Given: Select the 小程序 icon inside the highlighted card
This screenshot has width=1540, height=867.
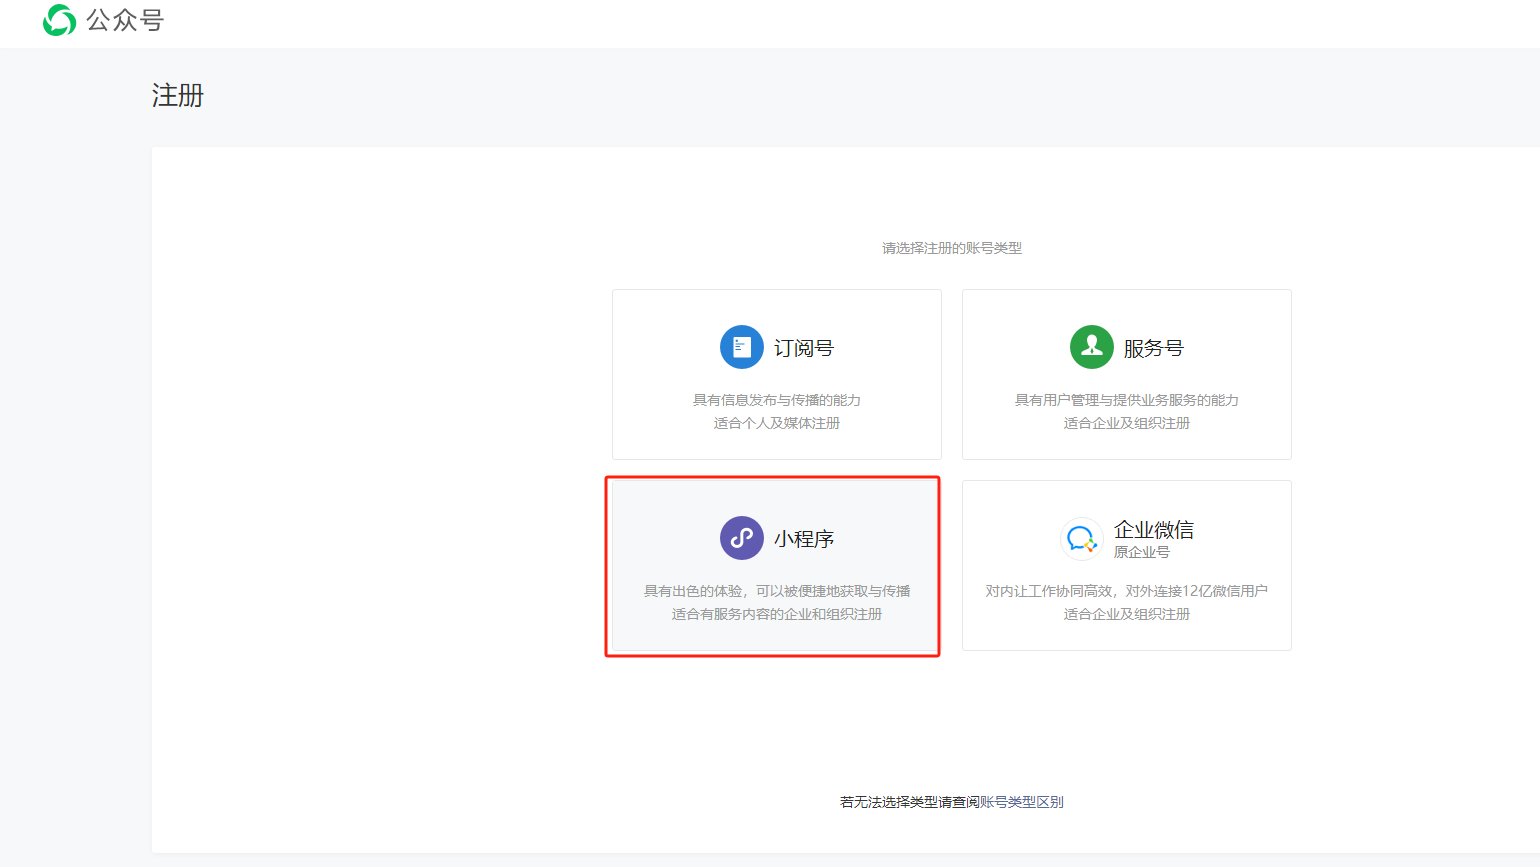Looking at the screenshot, I should (741, 537).
